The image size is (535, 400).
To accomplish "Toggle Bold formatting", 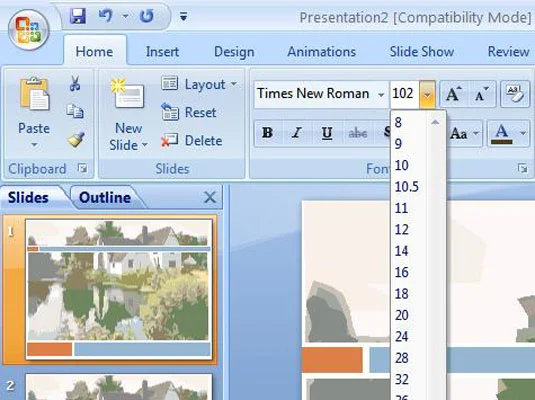I will [x=268, y=133].
